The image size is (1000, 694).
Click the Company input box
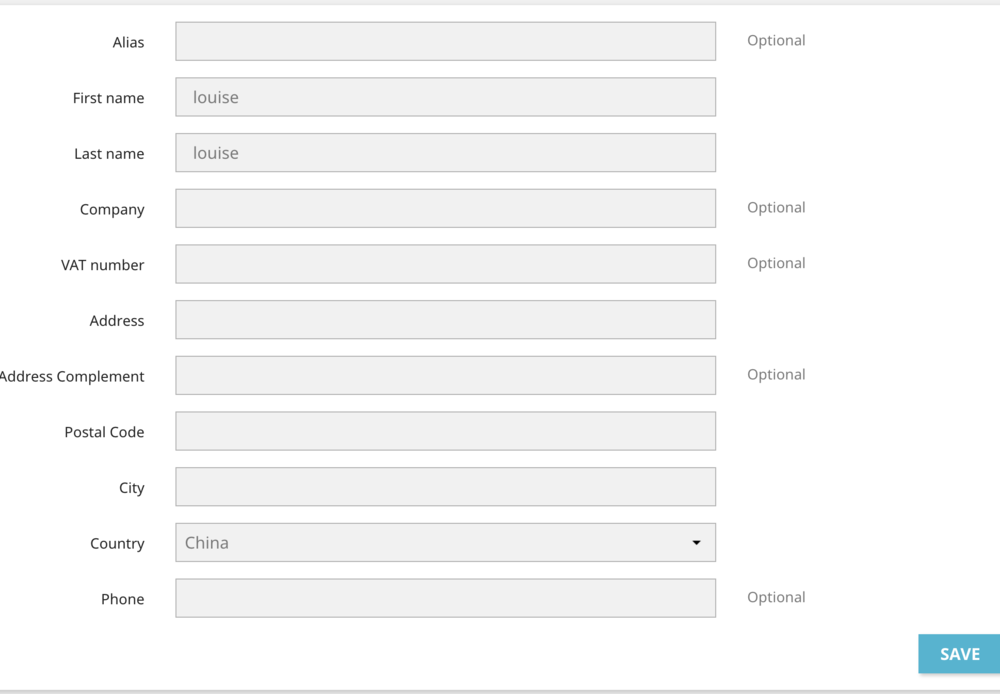pyautogui.click(x=445, y=208)
